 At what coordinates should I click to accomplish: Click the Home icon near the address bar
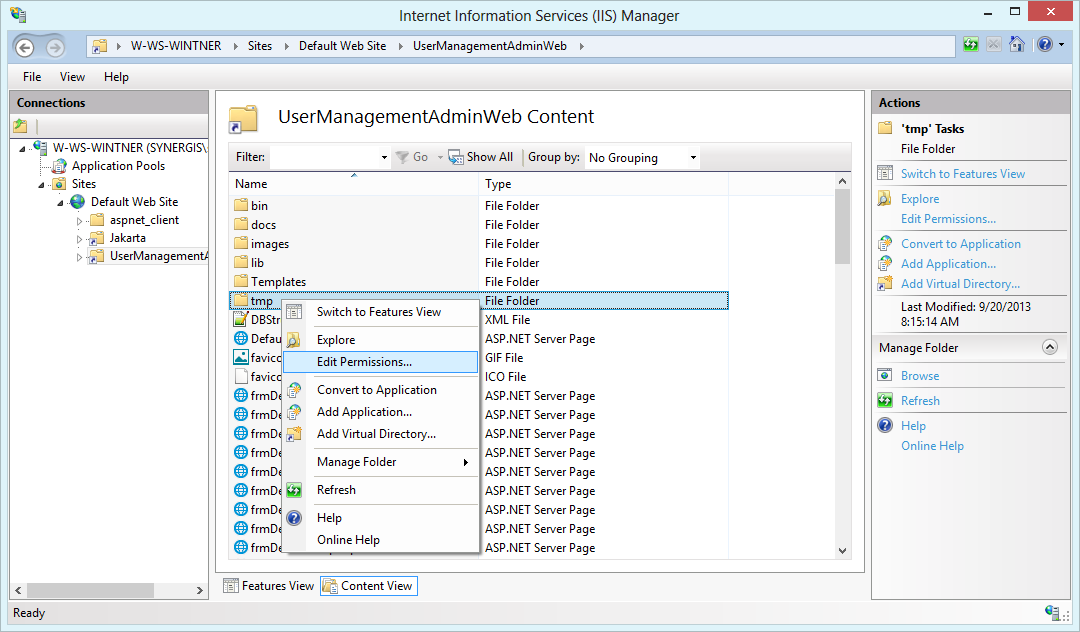pyautogui.click(x=1017, y=45)
